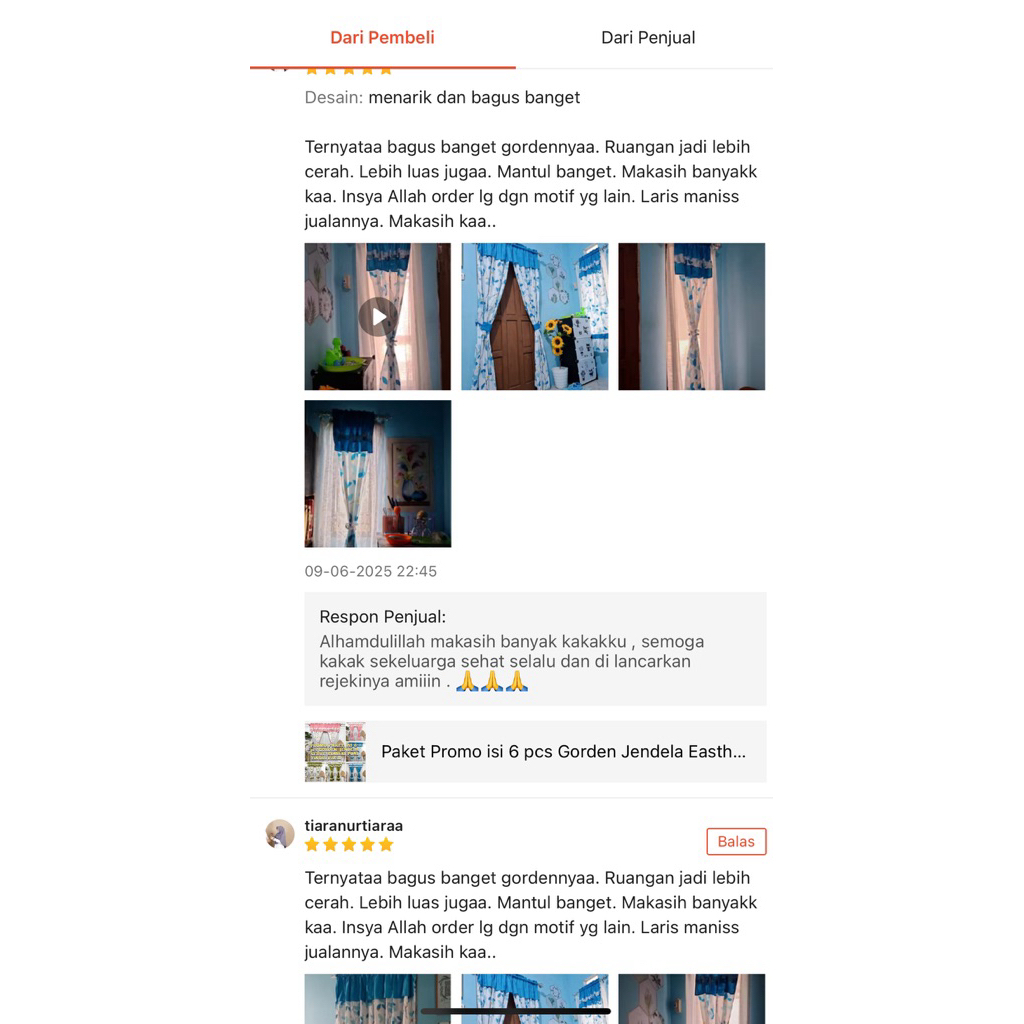Switch to the Dari Penjual tab
The image size is (1024, 1024).
tap(648, 37)
